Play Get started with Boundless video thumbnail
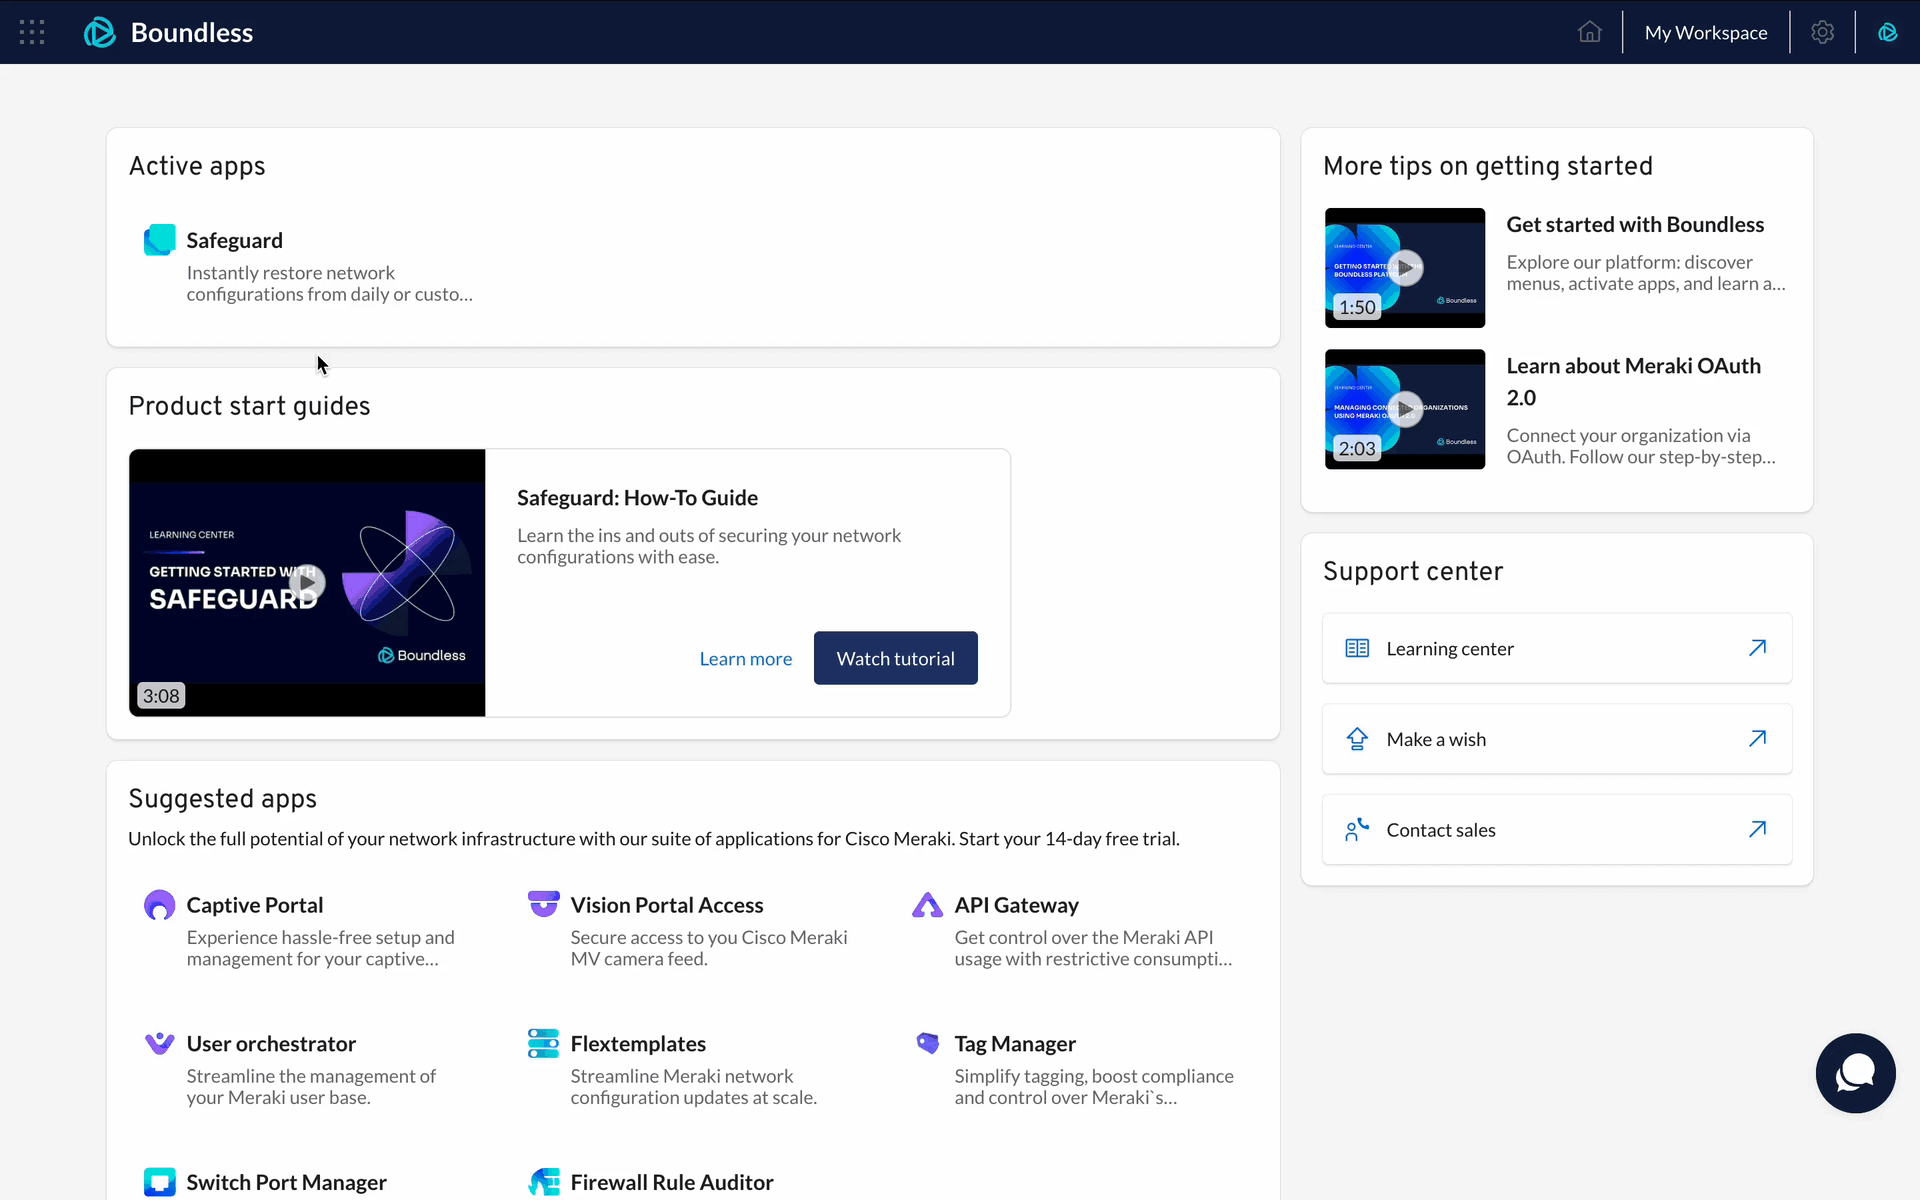Image resolution: width=1920 pixels, height=1200 pixels. tap(1405, 267)
